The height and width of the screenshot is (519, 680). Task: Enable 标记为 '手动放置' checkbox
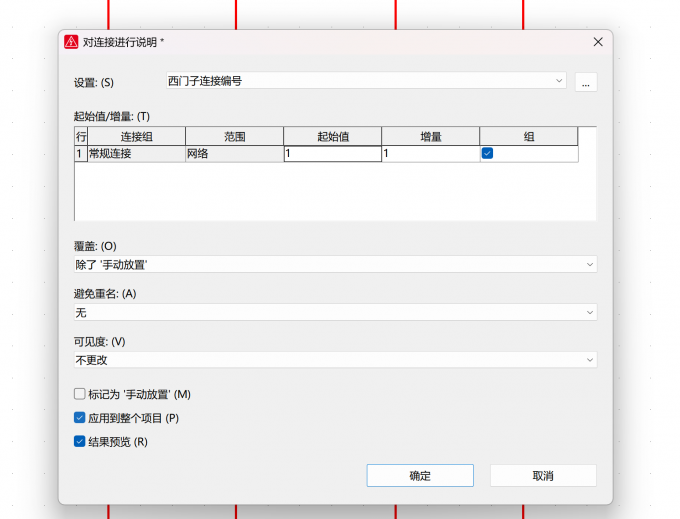click(79, 394)
